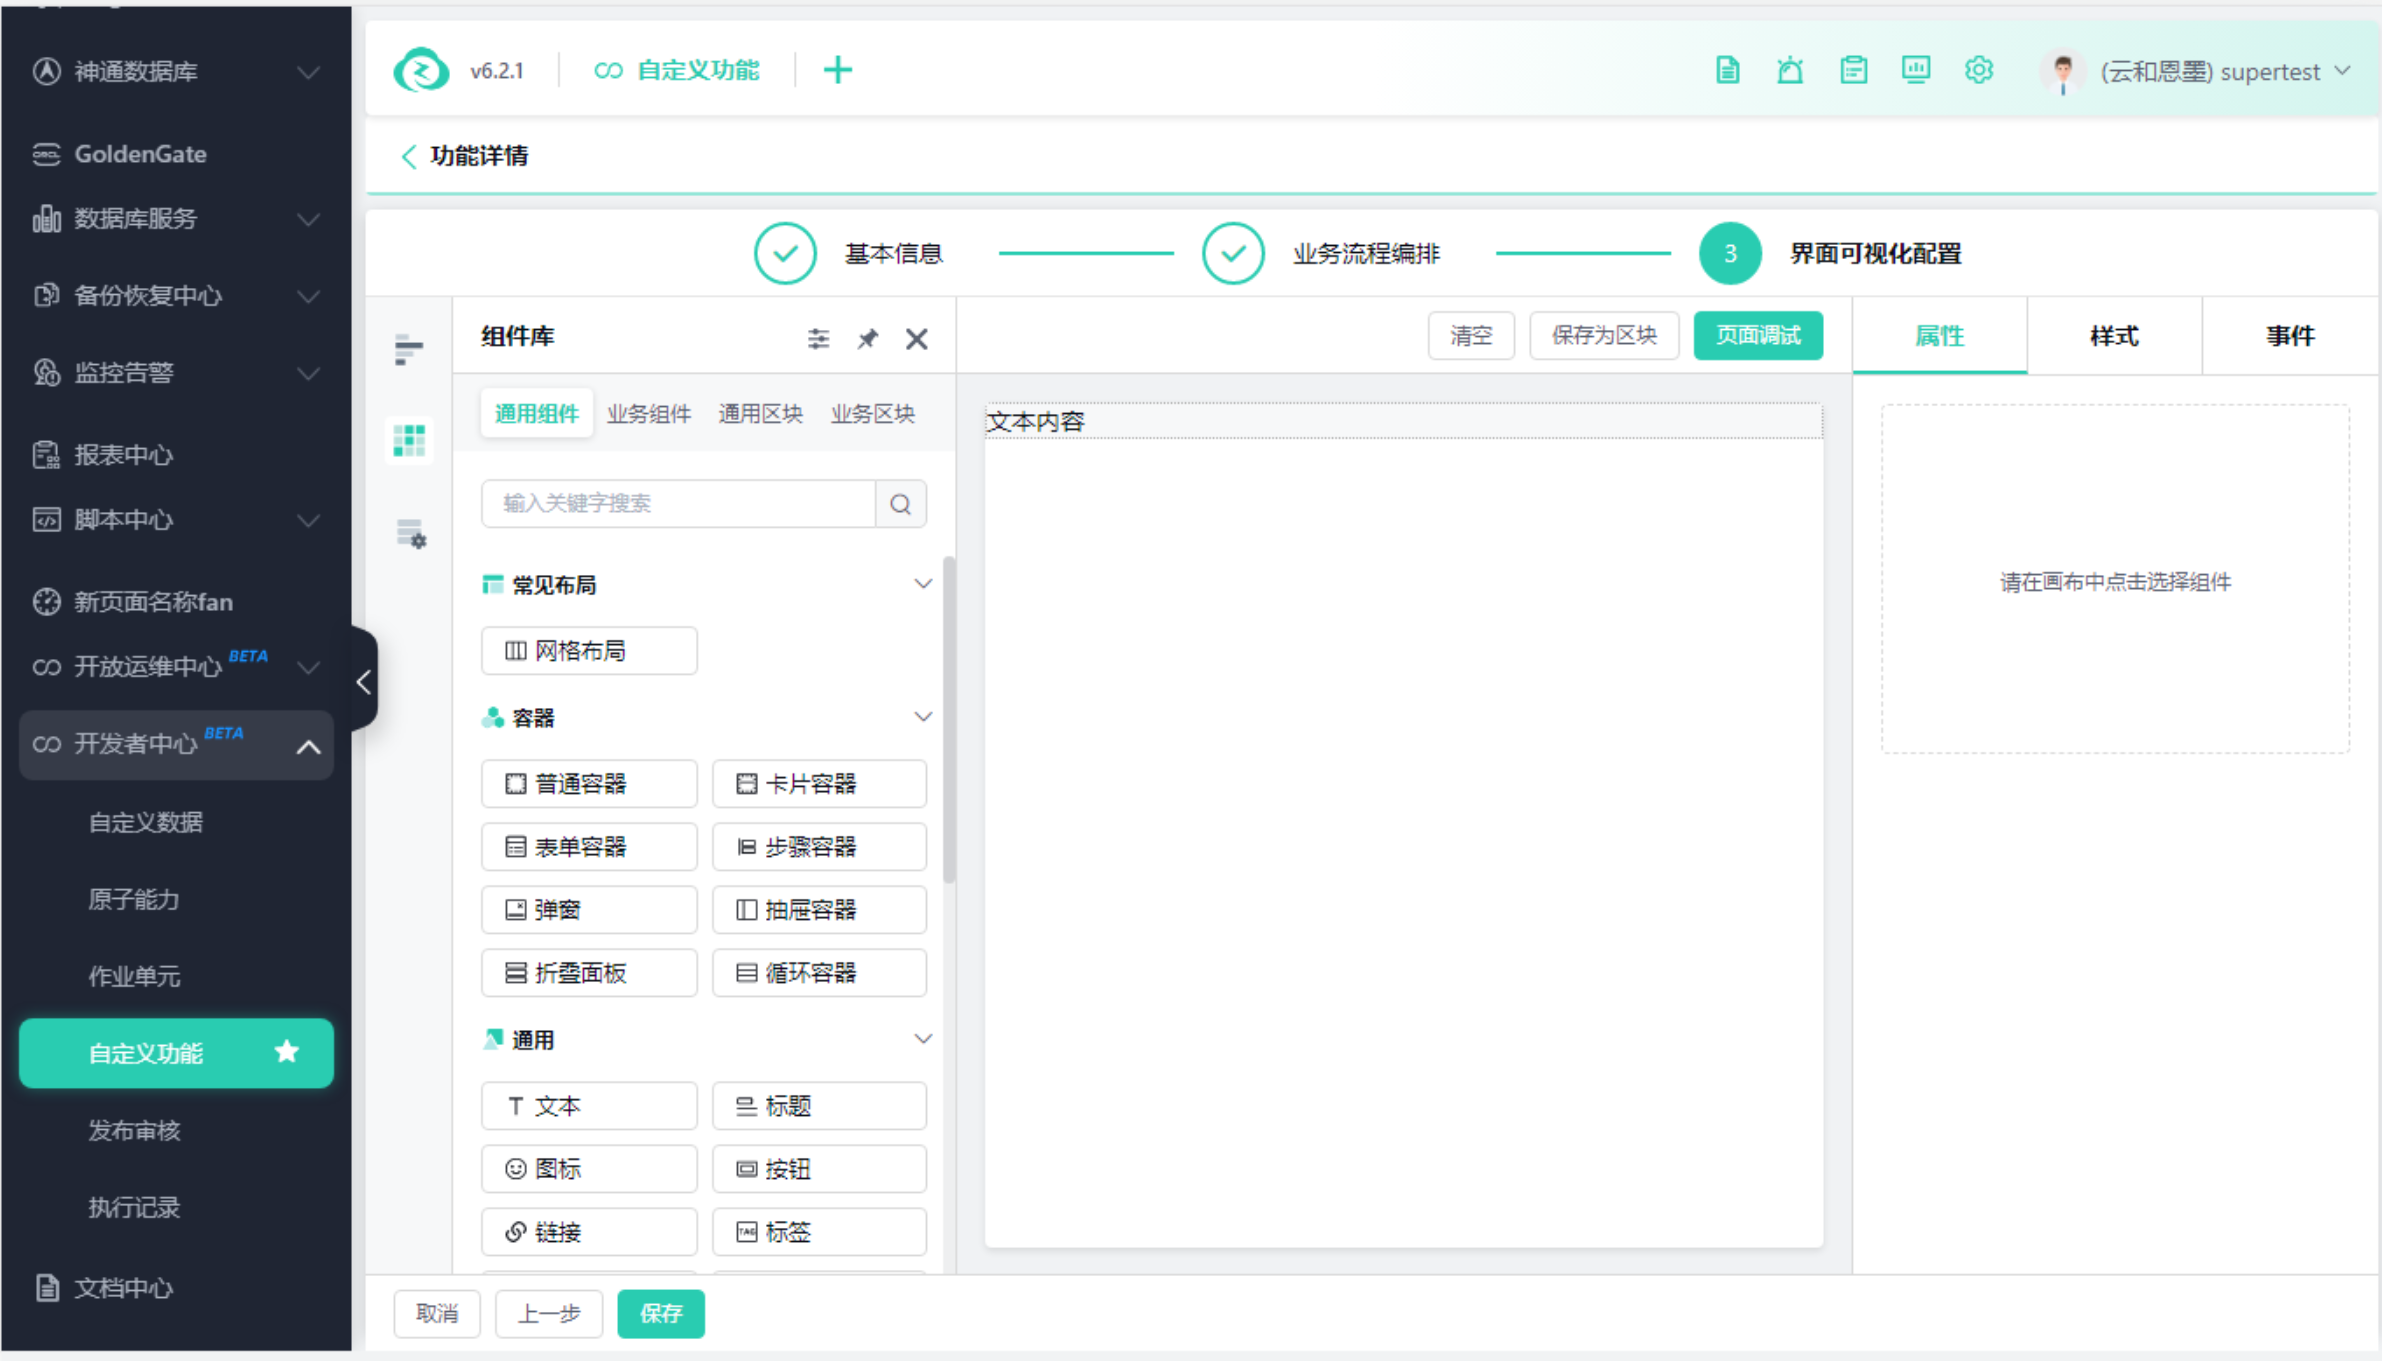This screenshot has height=1361, width=2382.
Task: Click the search magnifier in component search
Action: (900, 504)
